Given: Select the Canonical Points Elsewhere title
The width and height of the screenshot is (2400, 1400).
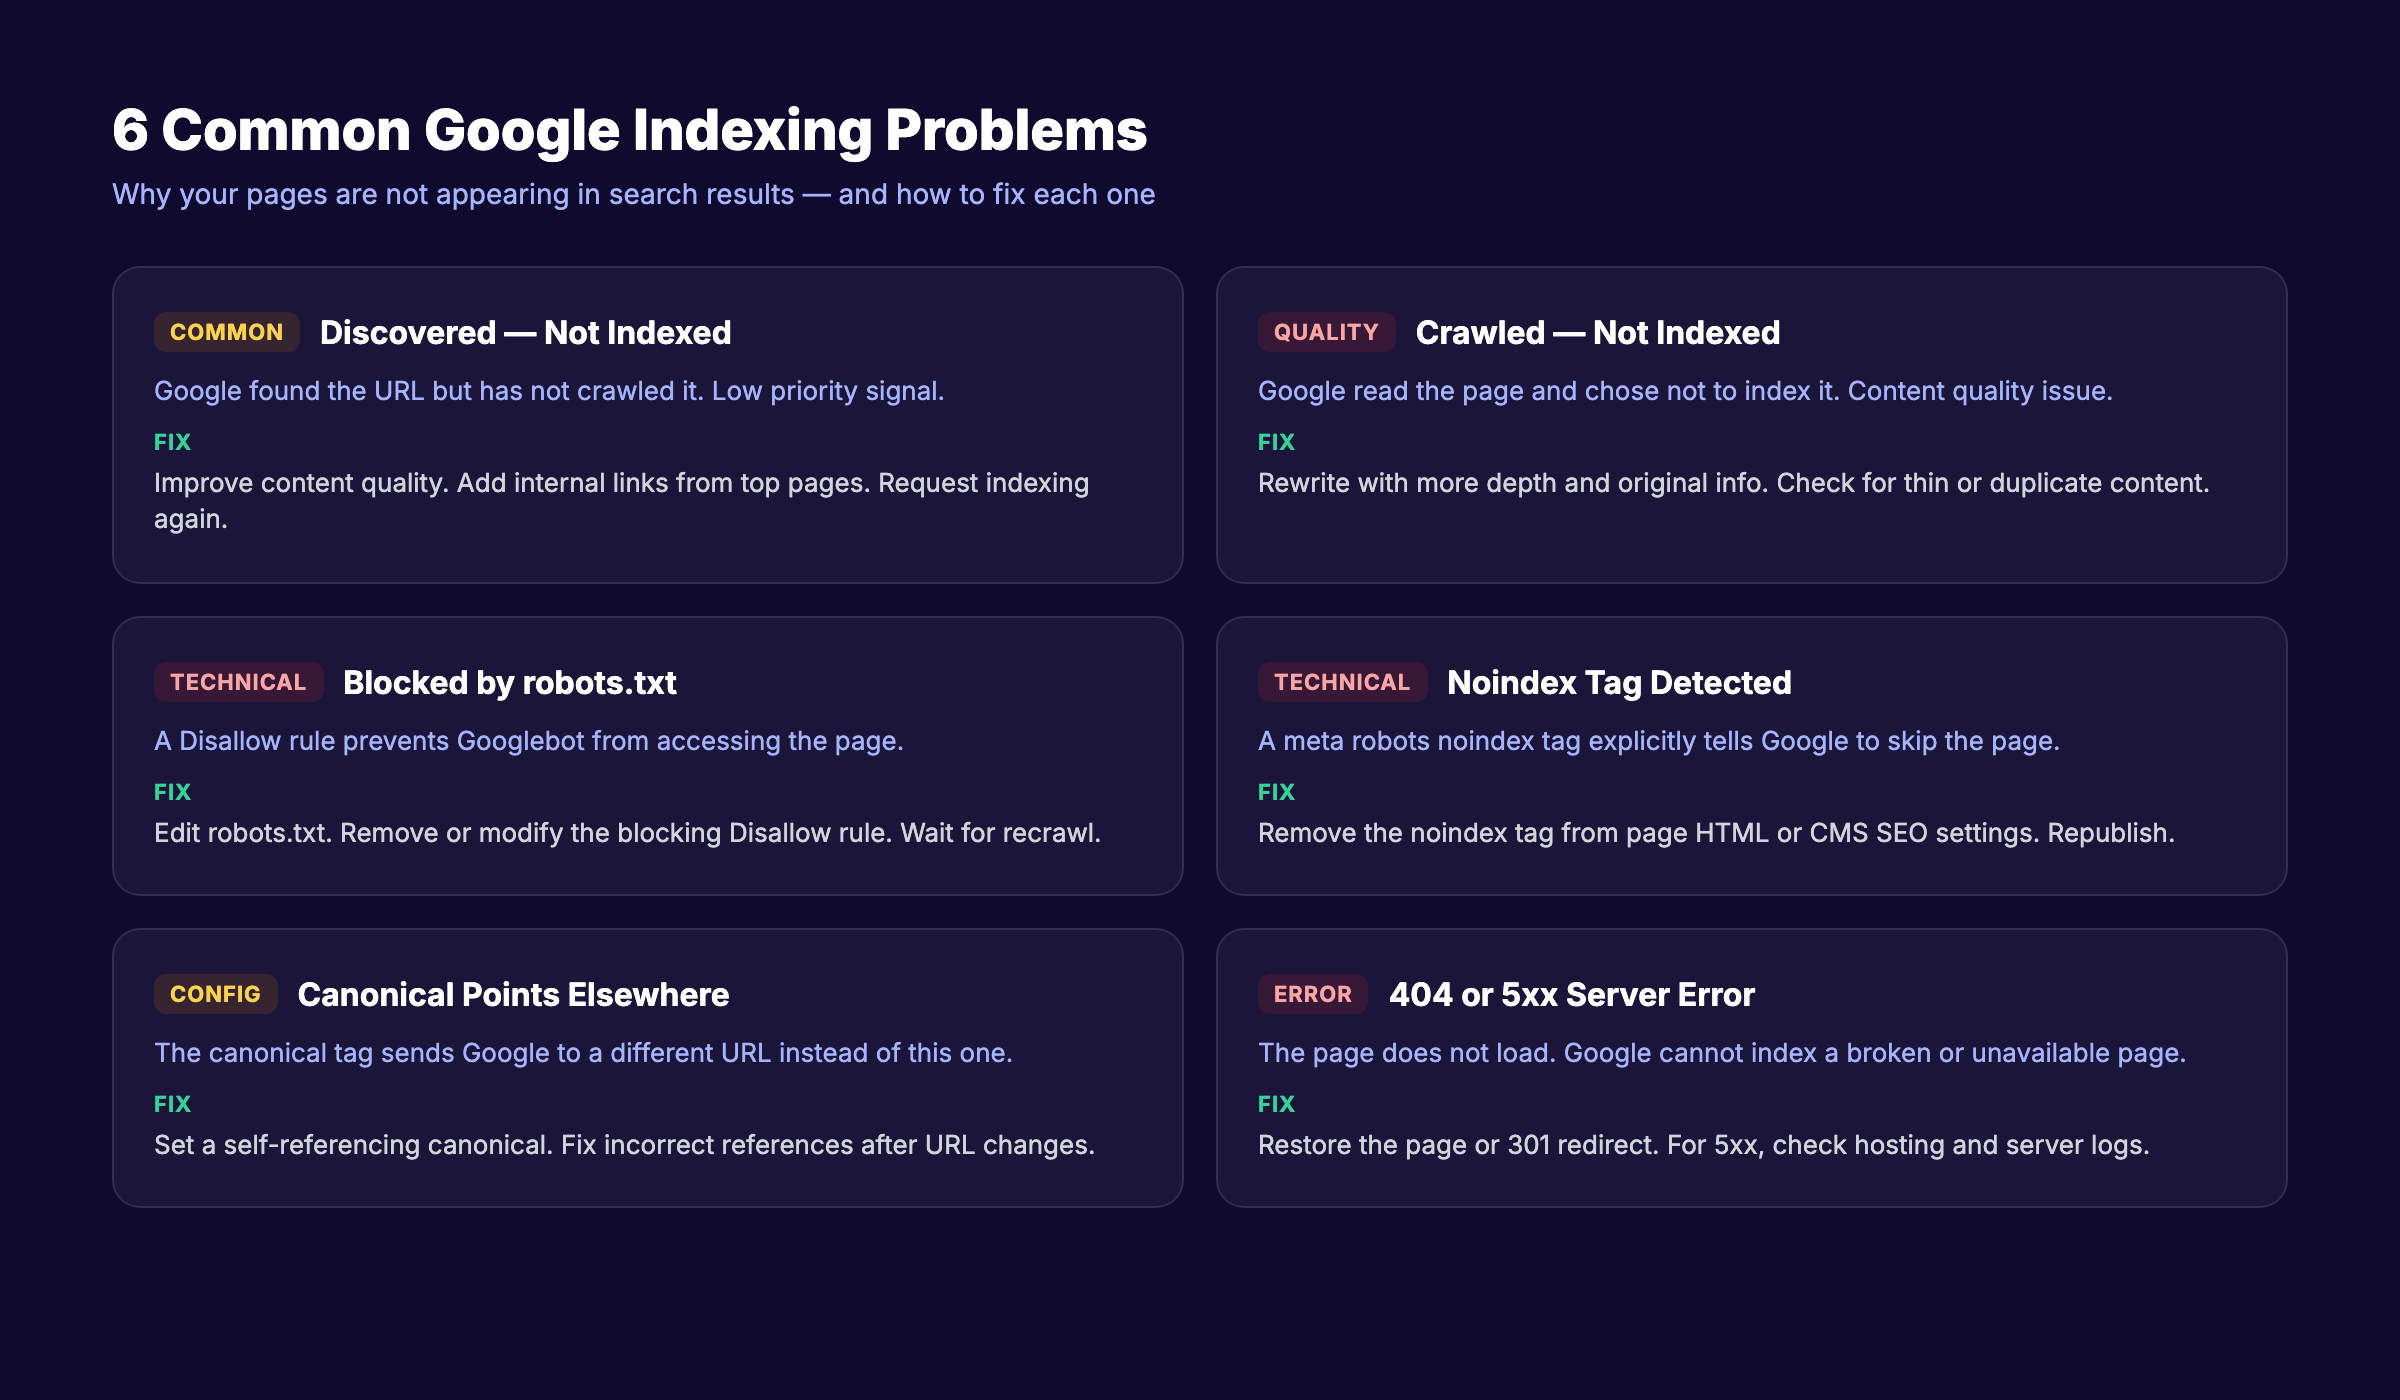Looking at the screenshot, I should (513, 995).
